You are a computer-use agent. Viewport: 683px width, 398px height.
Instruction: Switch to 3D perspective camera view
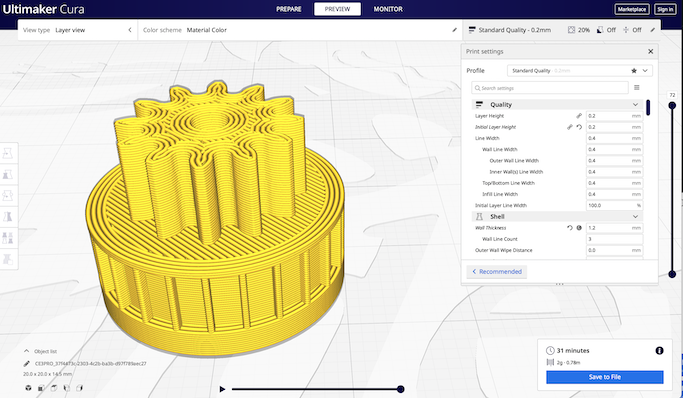(28, 388)
